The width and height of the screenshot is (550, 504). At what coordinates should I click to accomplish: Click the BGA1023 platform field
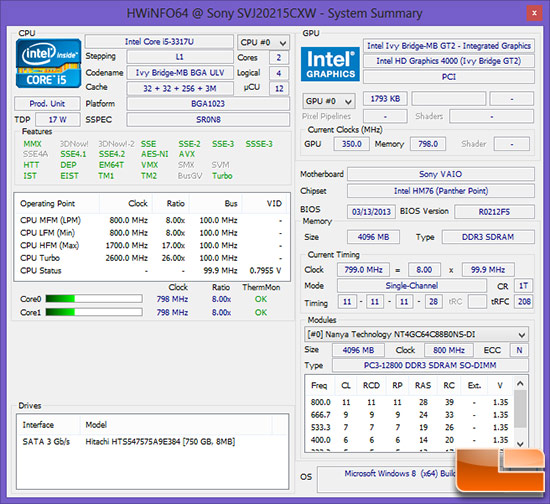click(208, 104)
